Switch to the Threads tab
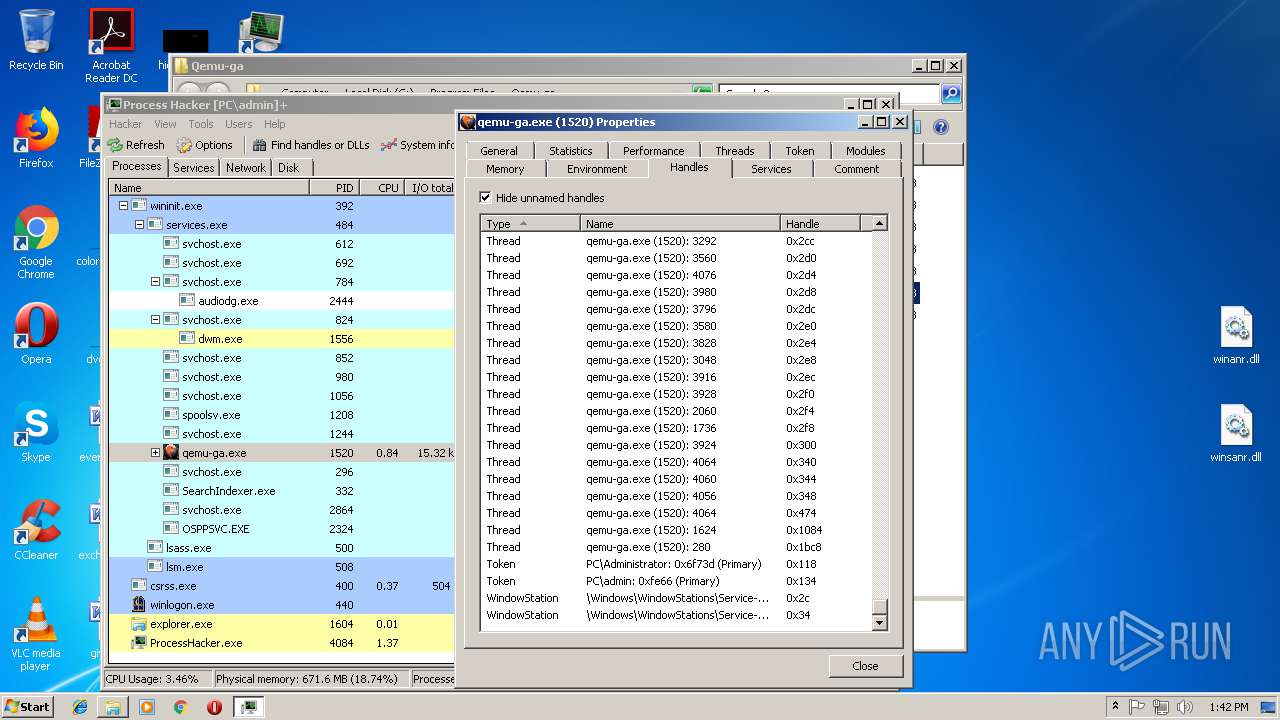 [x=734, y=151]
